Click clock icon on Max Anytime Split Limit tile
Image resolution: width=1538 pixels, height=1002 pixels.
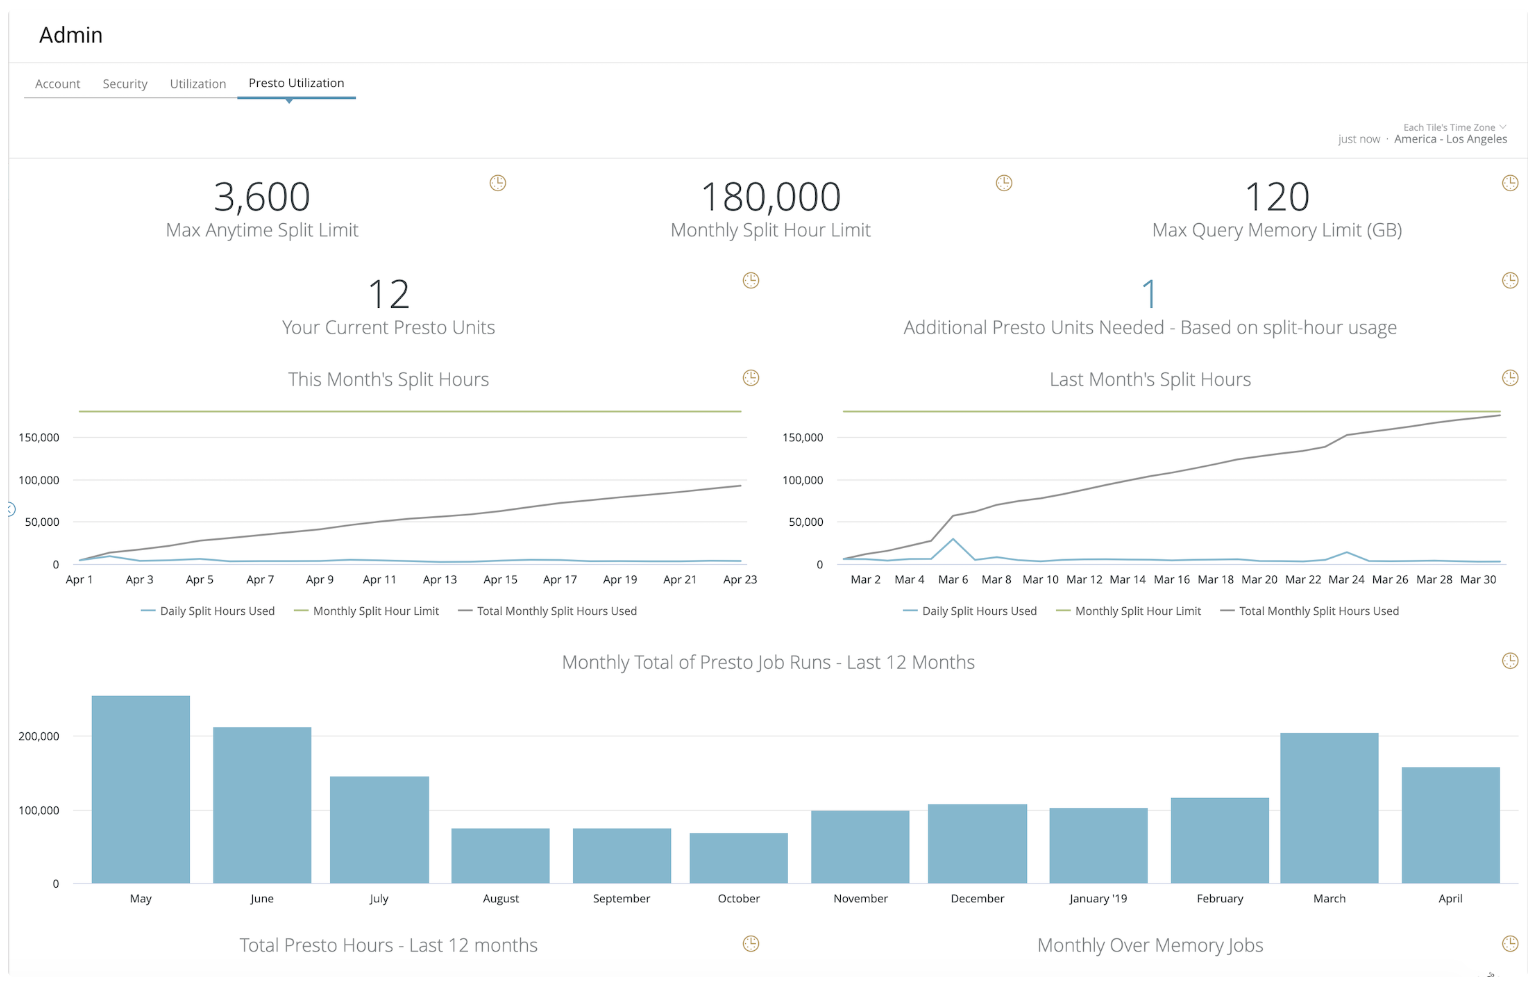tap(497, 183)
